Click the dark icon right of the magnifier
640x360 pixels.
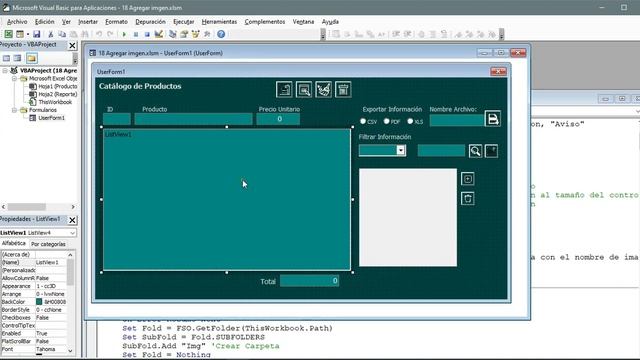pyautogui.click(x=491, y=151)
